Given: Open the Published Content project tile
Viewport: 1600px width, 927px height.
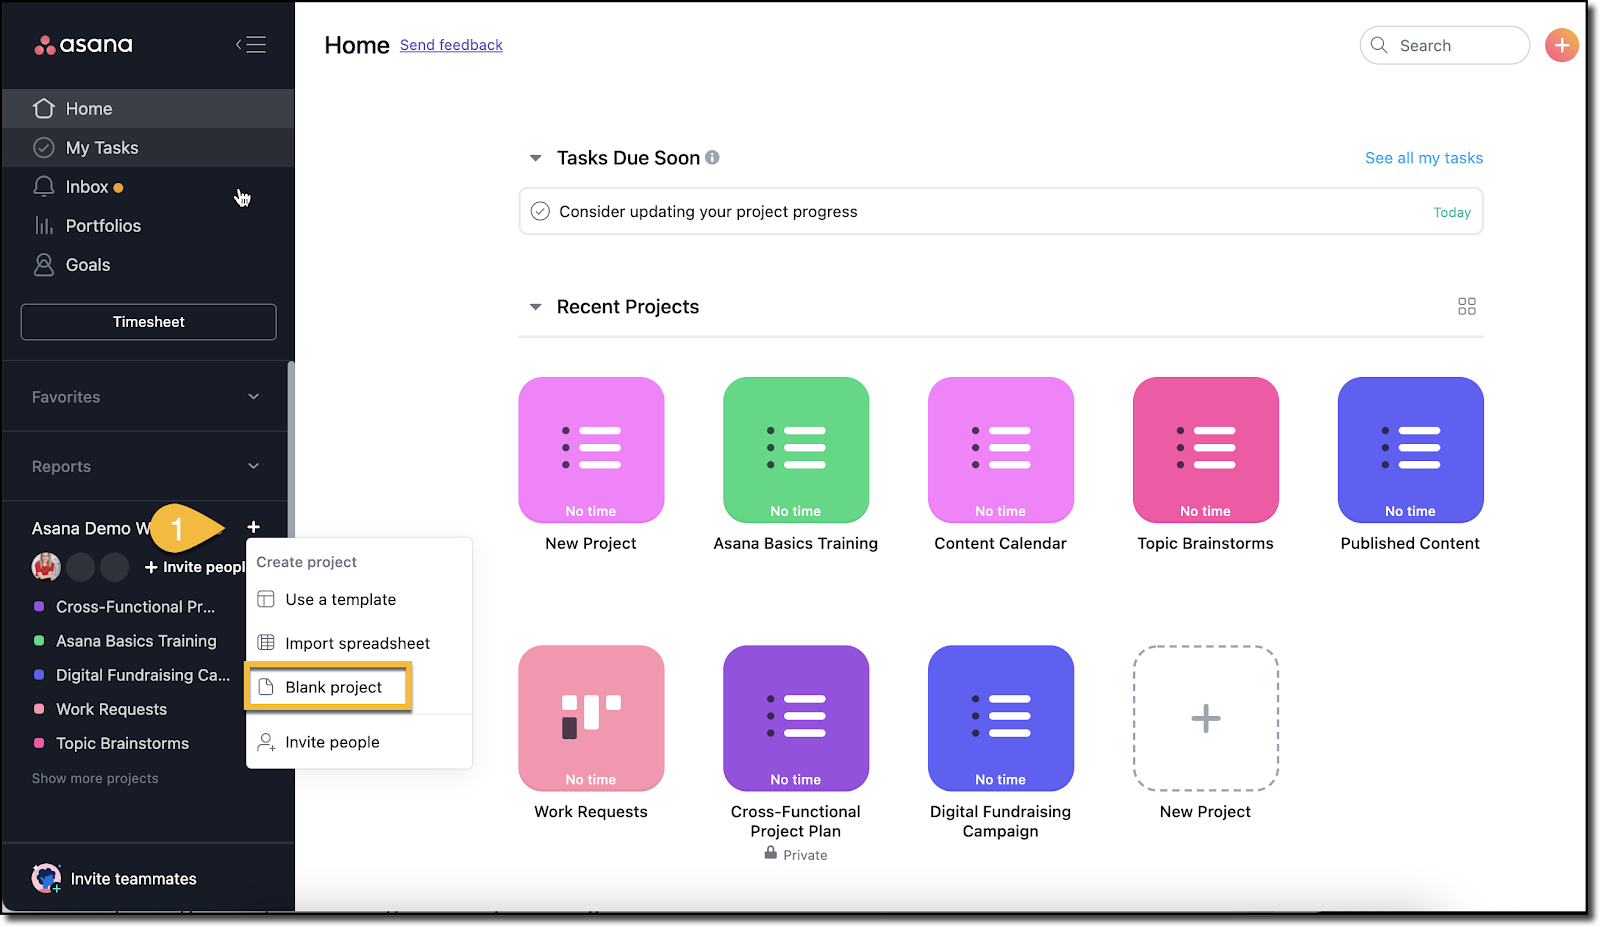Looking at the screenshot, I should [1411, 450].
